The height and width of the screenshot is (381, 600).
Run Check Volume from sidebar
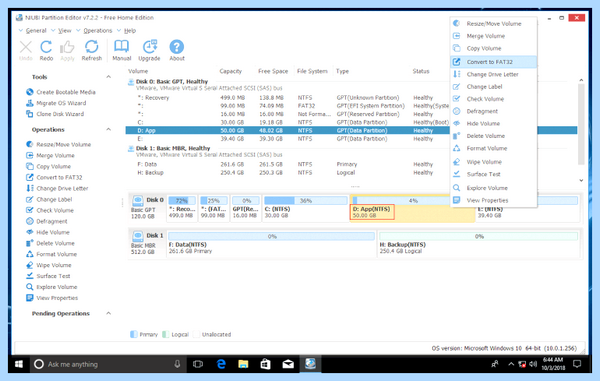tap(55, 210)
